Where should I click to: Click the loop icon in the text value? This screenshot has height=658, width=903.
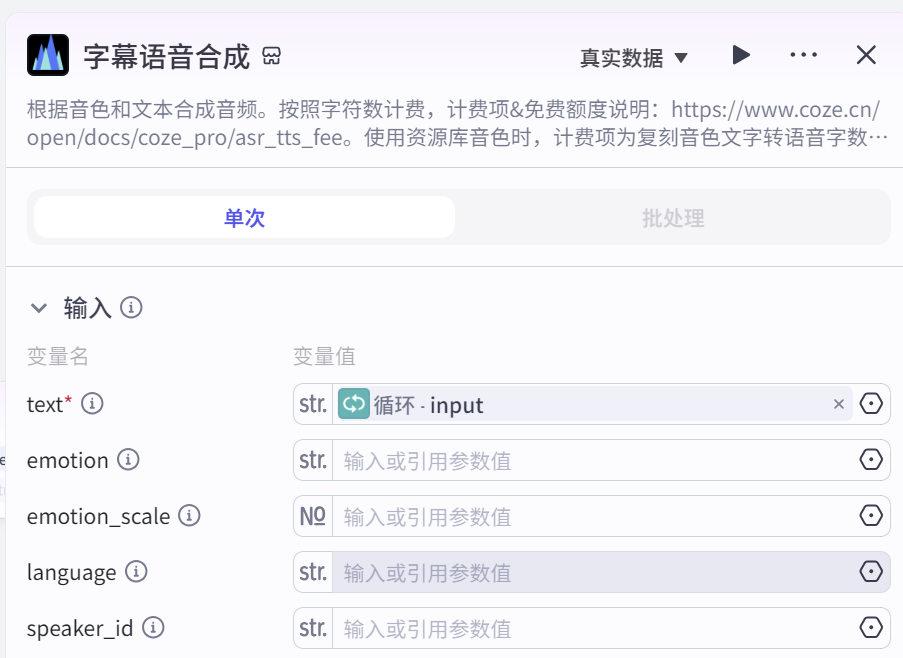(354, 404)
